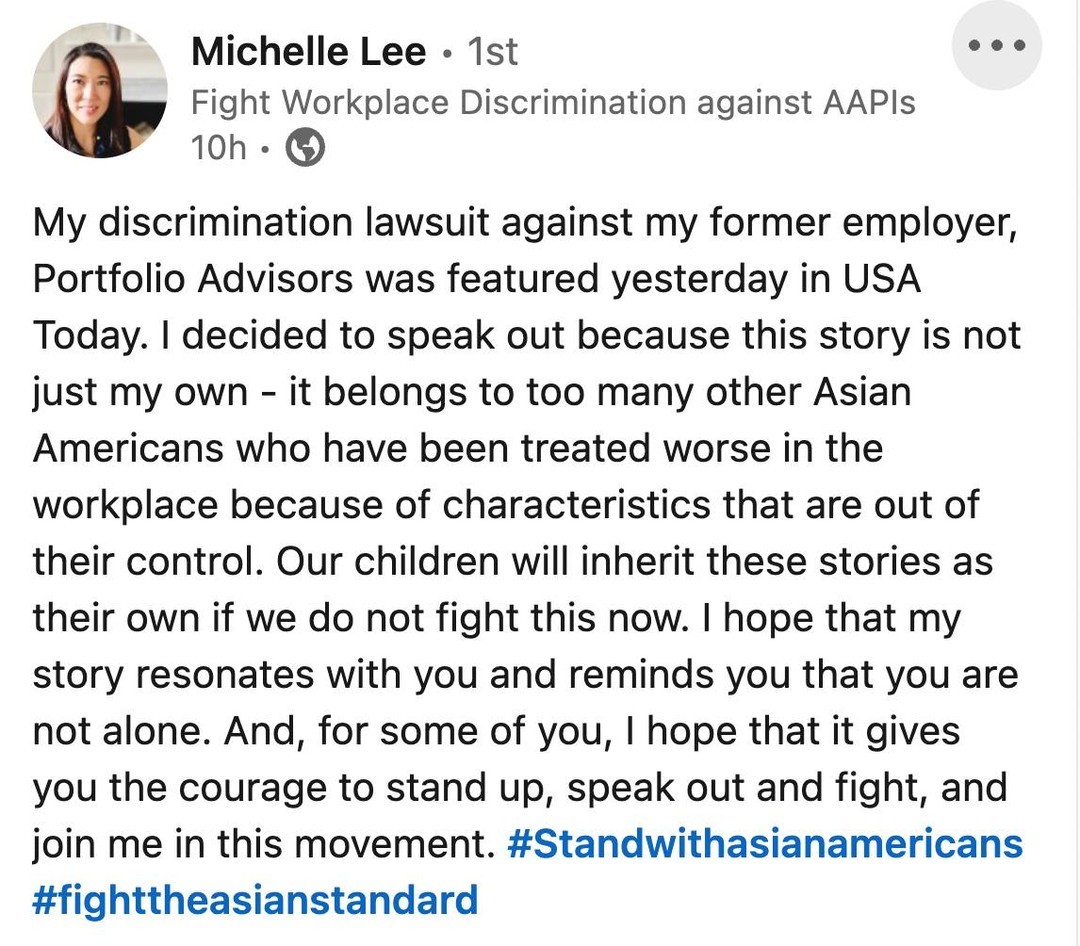The width and height of the screenshot is (1080, 946).
Task: Open the #fighttheasianstandard hashtag
Action: pos(255,900)
